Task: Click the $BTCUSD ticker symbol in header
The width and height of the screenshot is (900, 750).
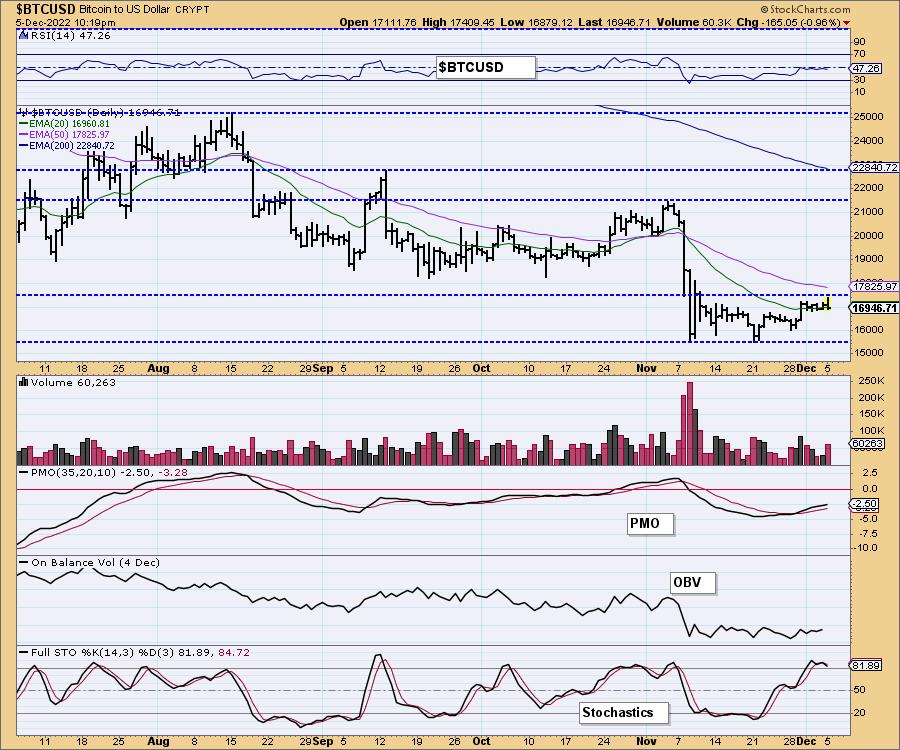Action: (46, 9)
